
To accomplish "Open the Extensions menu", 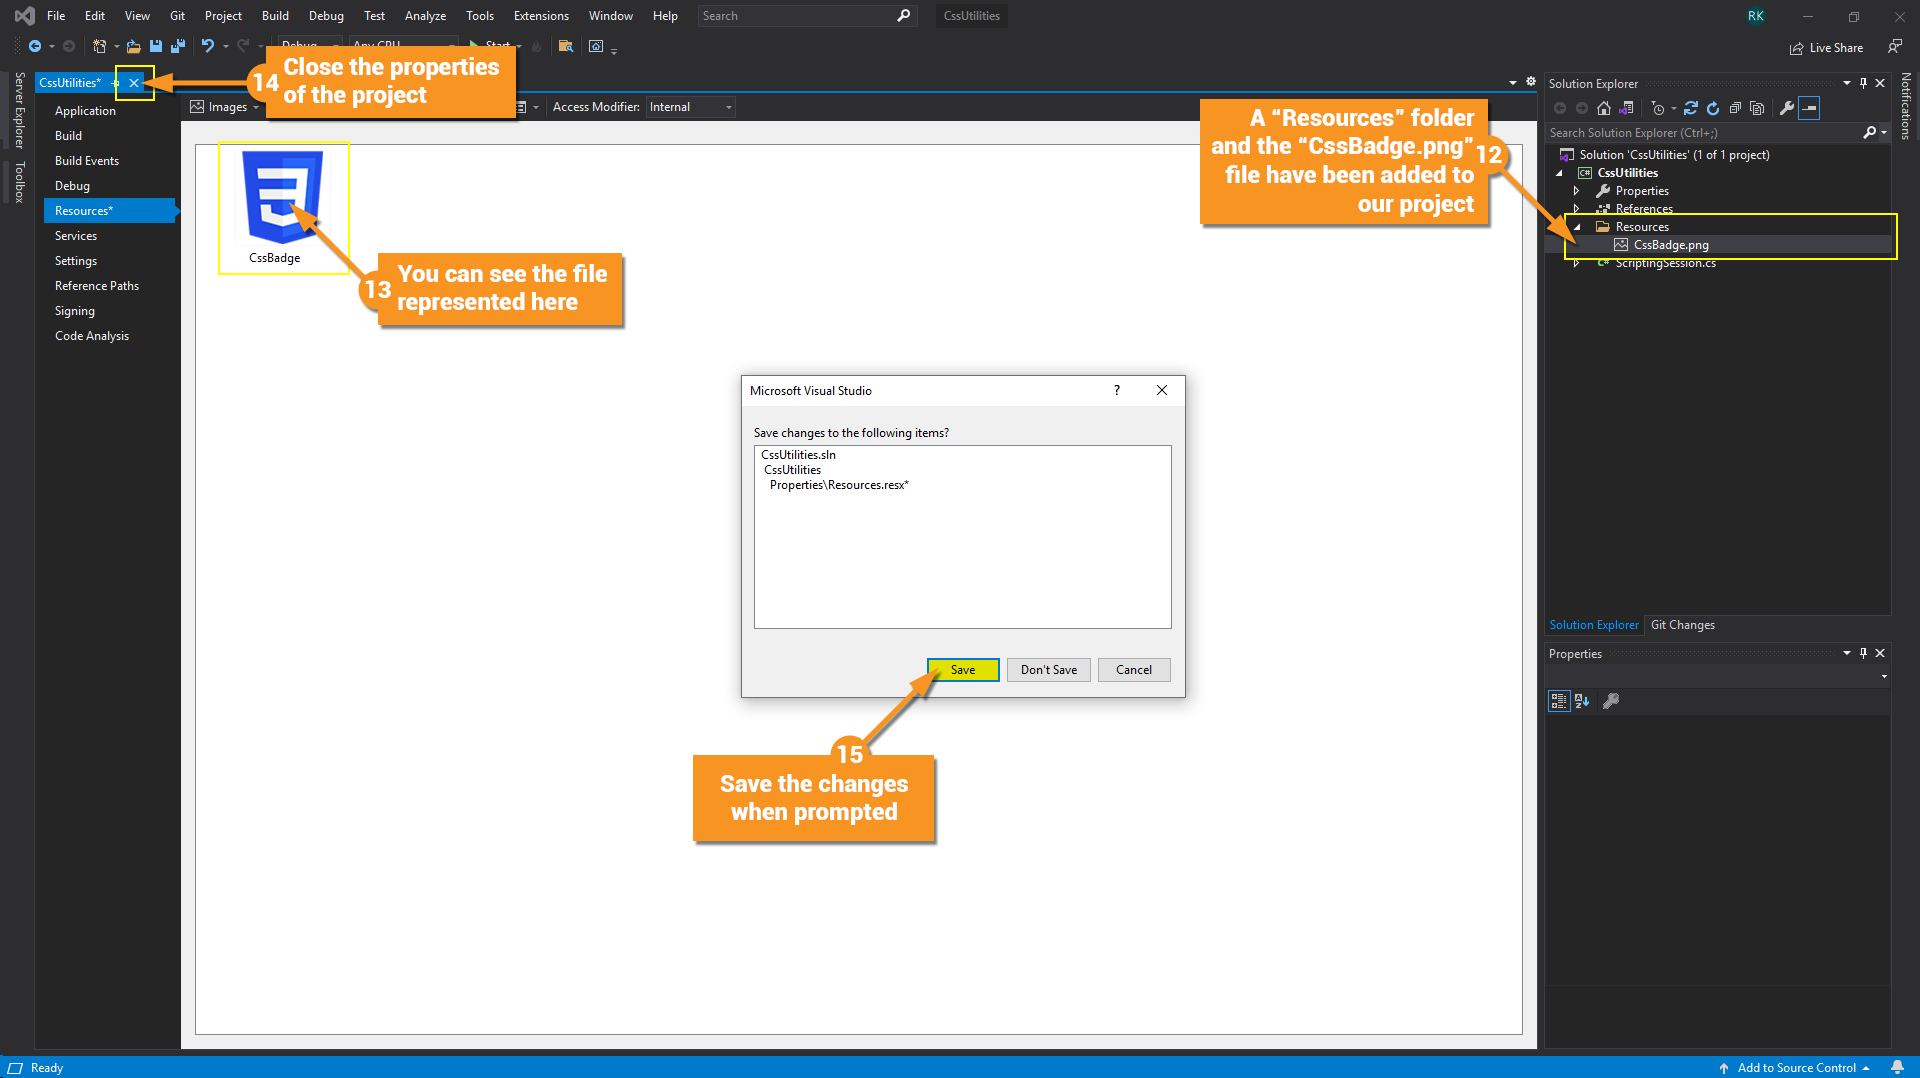I will point(541,16).
